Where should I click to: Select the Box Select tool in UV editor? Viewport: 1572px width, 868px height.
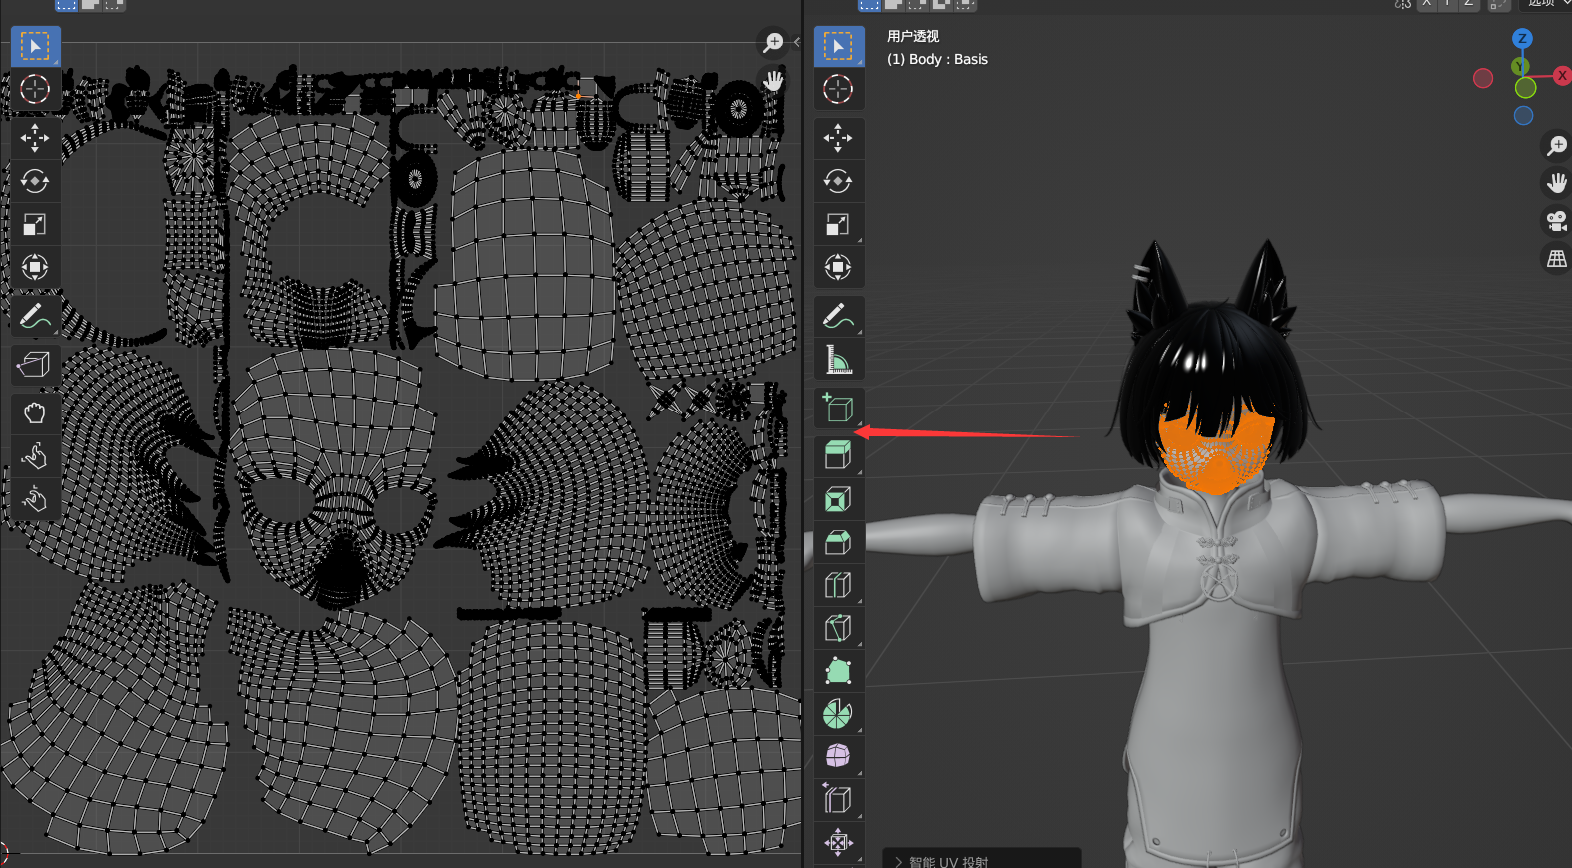tap(35, 46)
